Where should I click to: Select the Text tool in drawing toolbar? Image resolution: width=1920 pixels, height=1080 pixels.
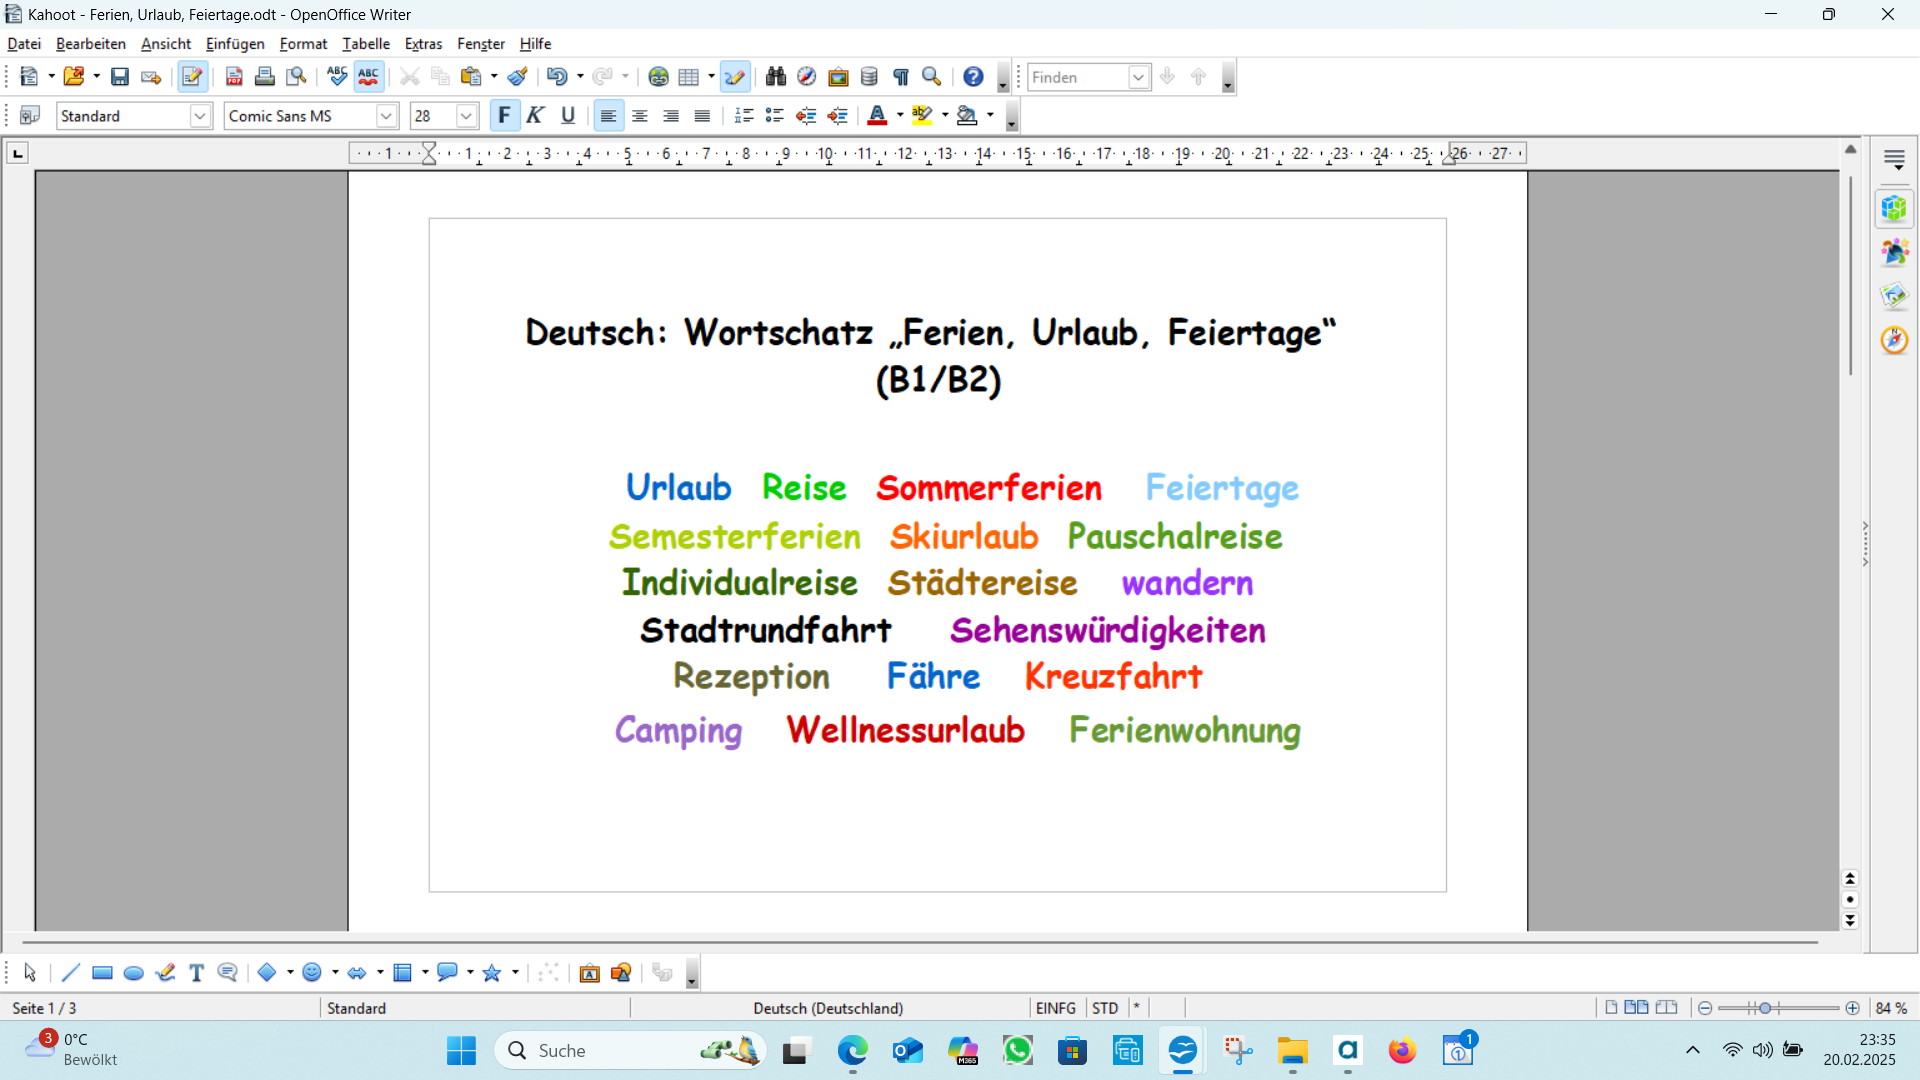click(195, 972)
